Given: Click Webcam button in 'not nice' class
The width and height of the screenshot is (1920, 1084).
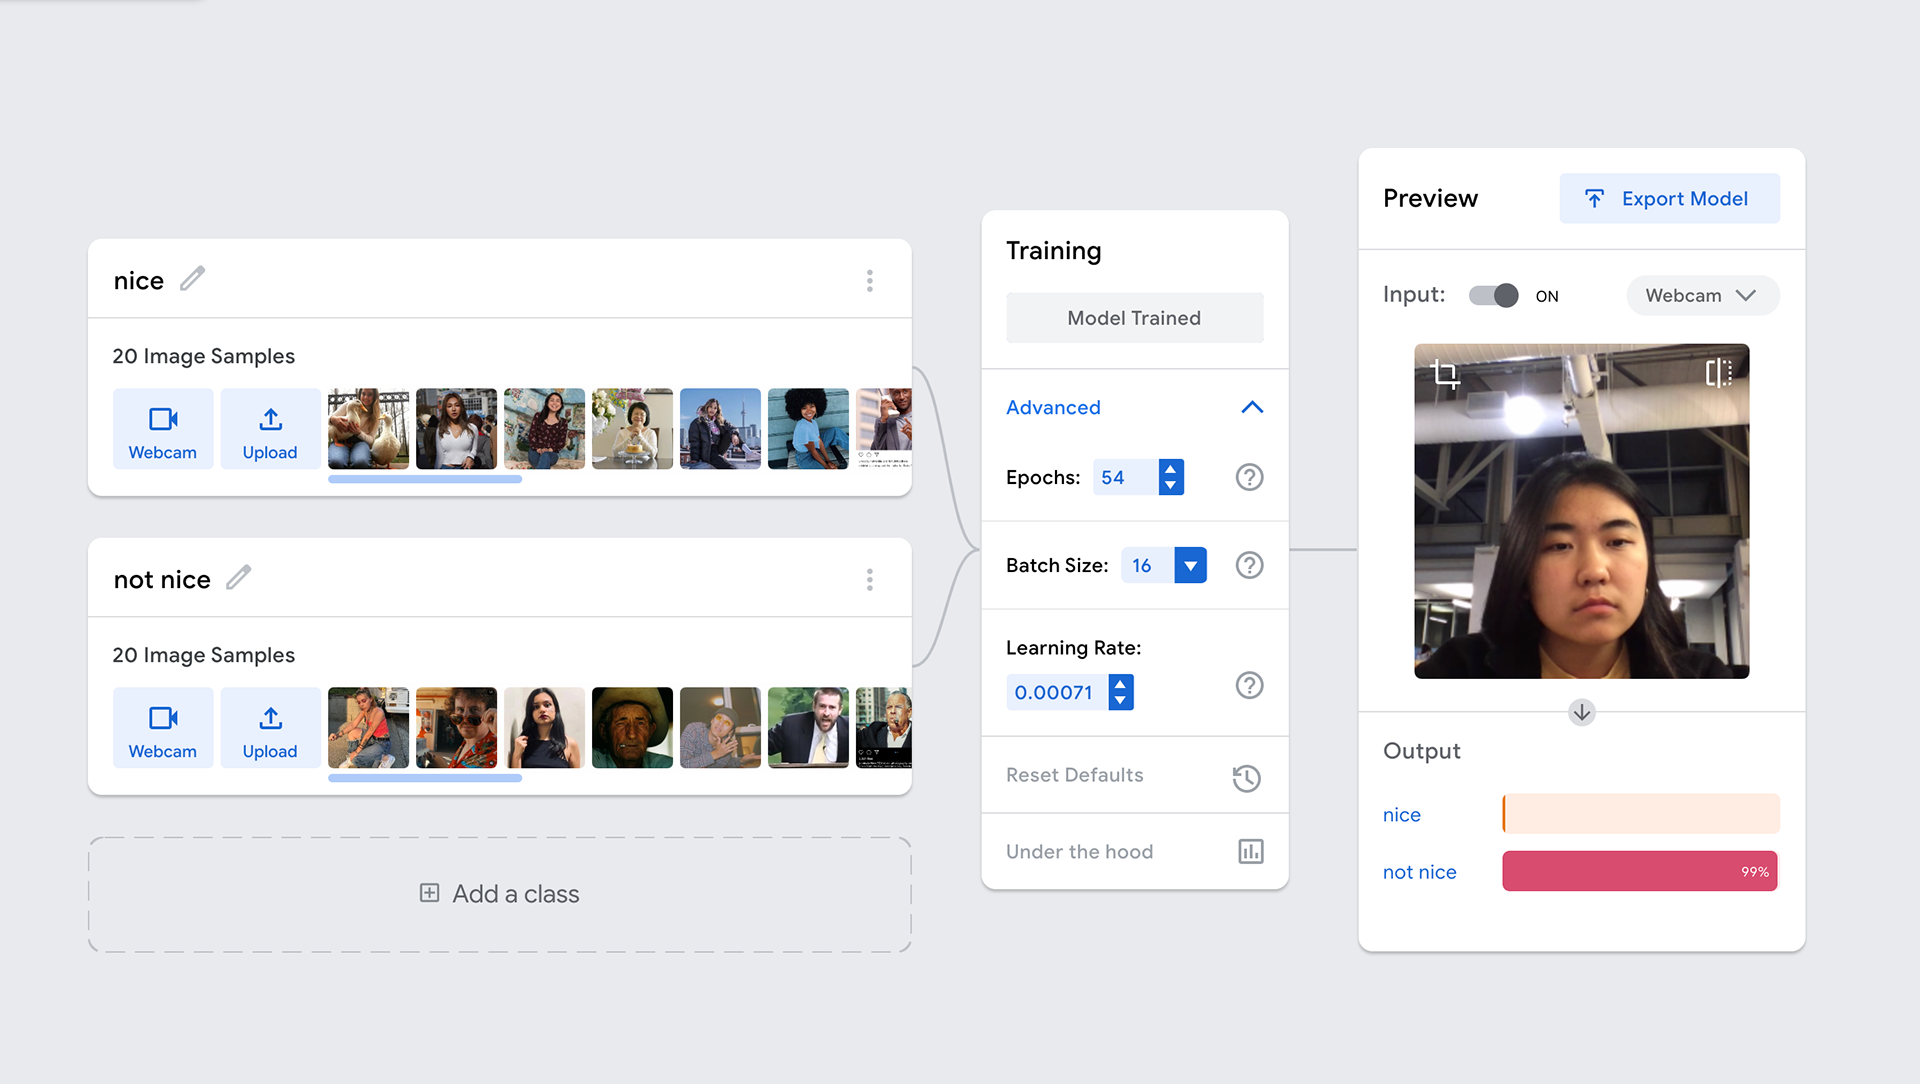Looking at the screenshot, I should point(163,728).
